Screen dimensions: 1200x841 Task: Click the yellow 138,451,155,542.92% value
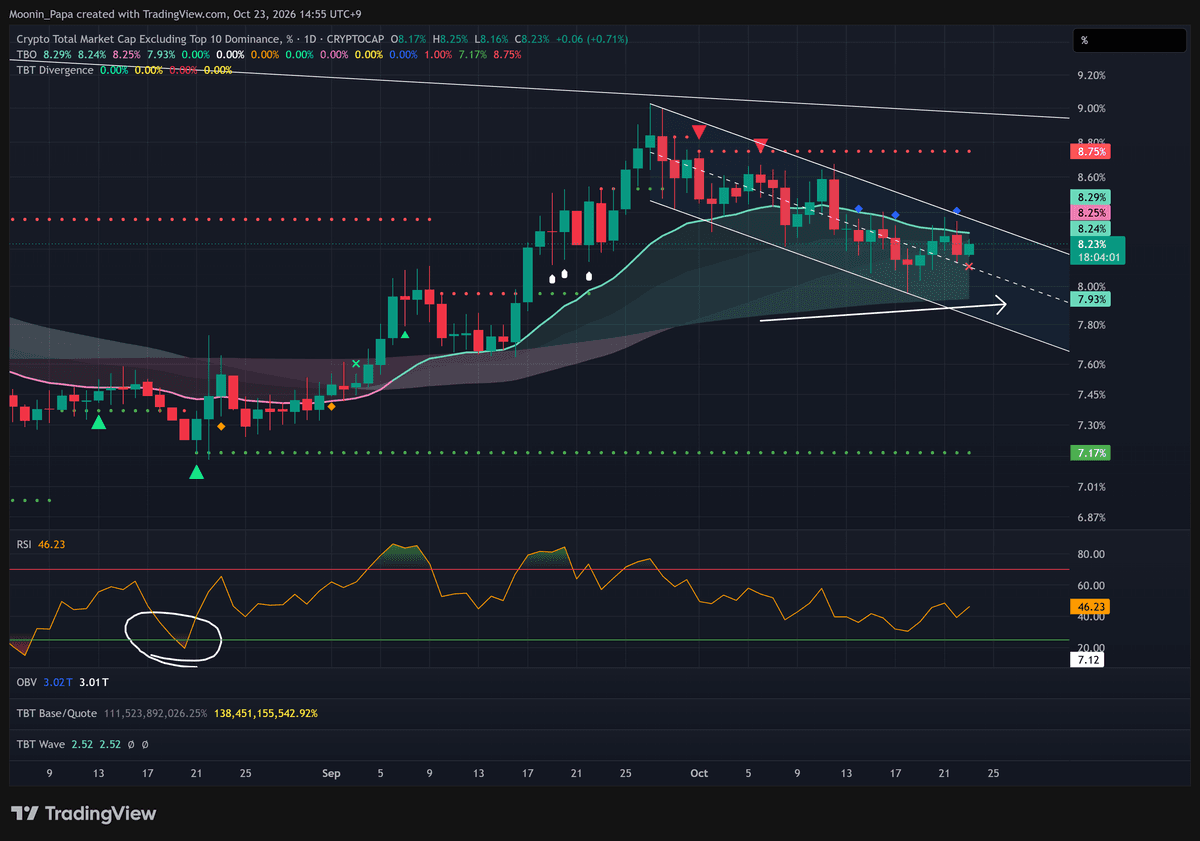tap(266, 713)
